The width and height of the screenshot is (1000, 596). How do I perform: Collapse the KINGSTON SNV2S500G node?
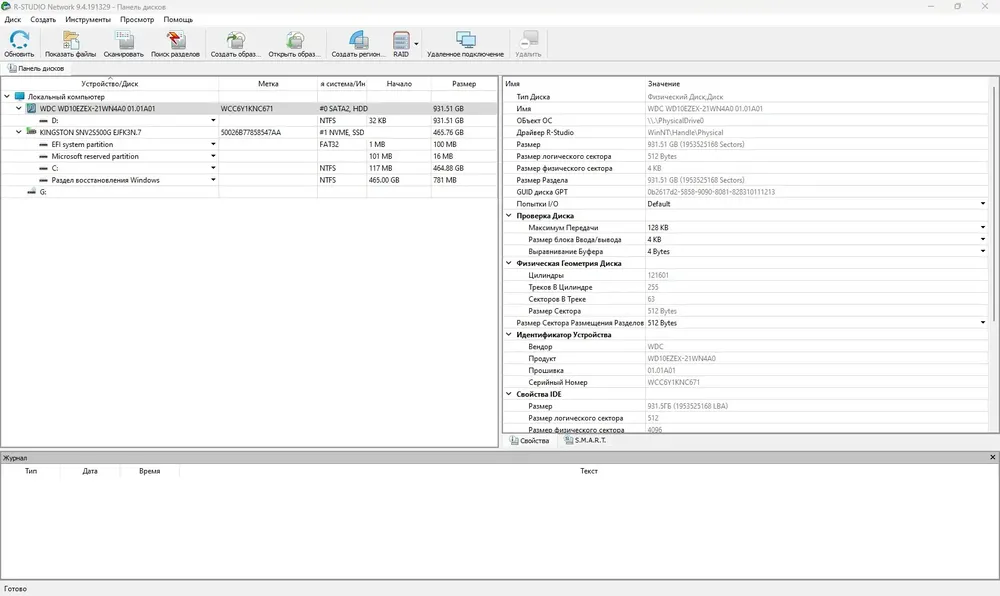coord(18,132)
